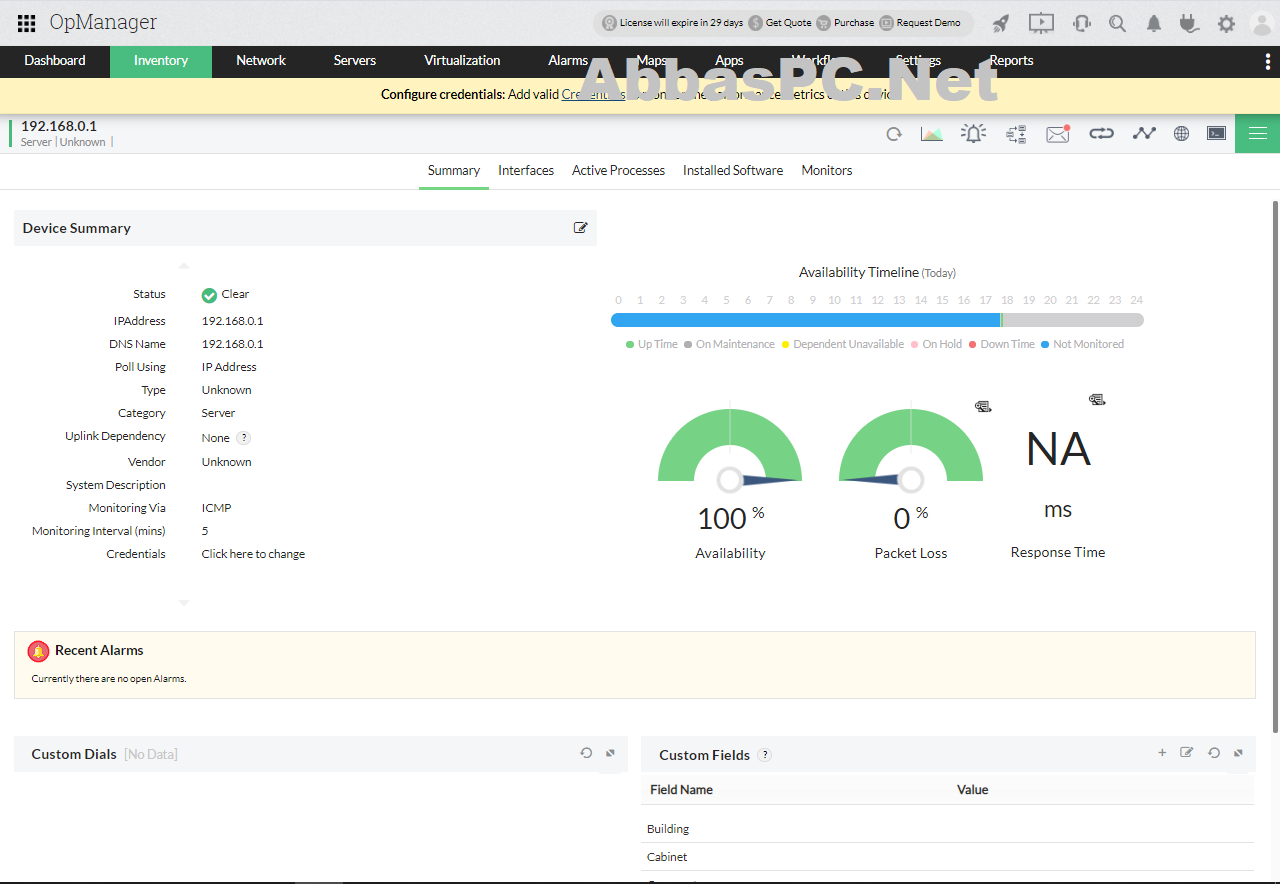
Task: Open the video presentation screen icon
Action: tap(1041, 23)
